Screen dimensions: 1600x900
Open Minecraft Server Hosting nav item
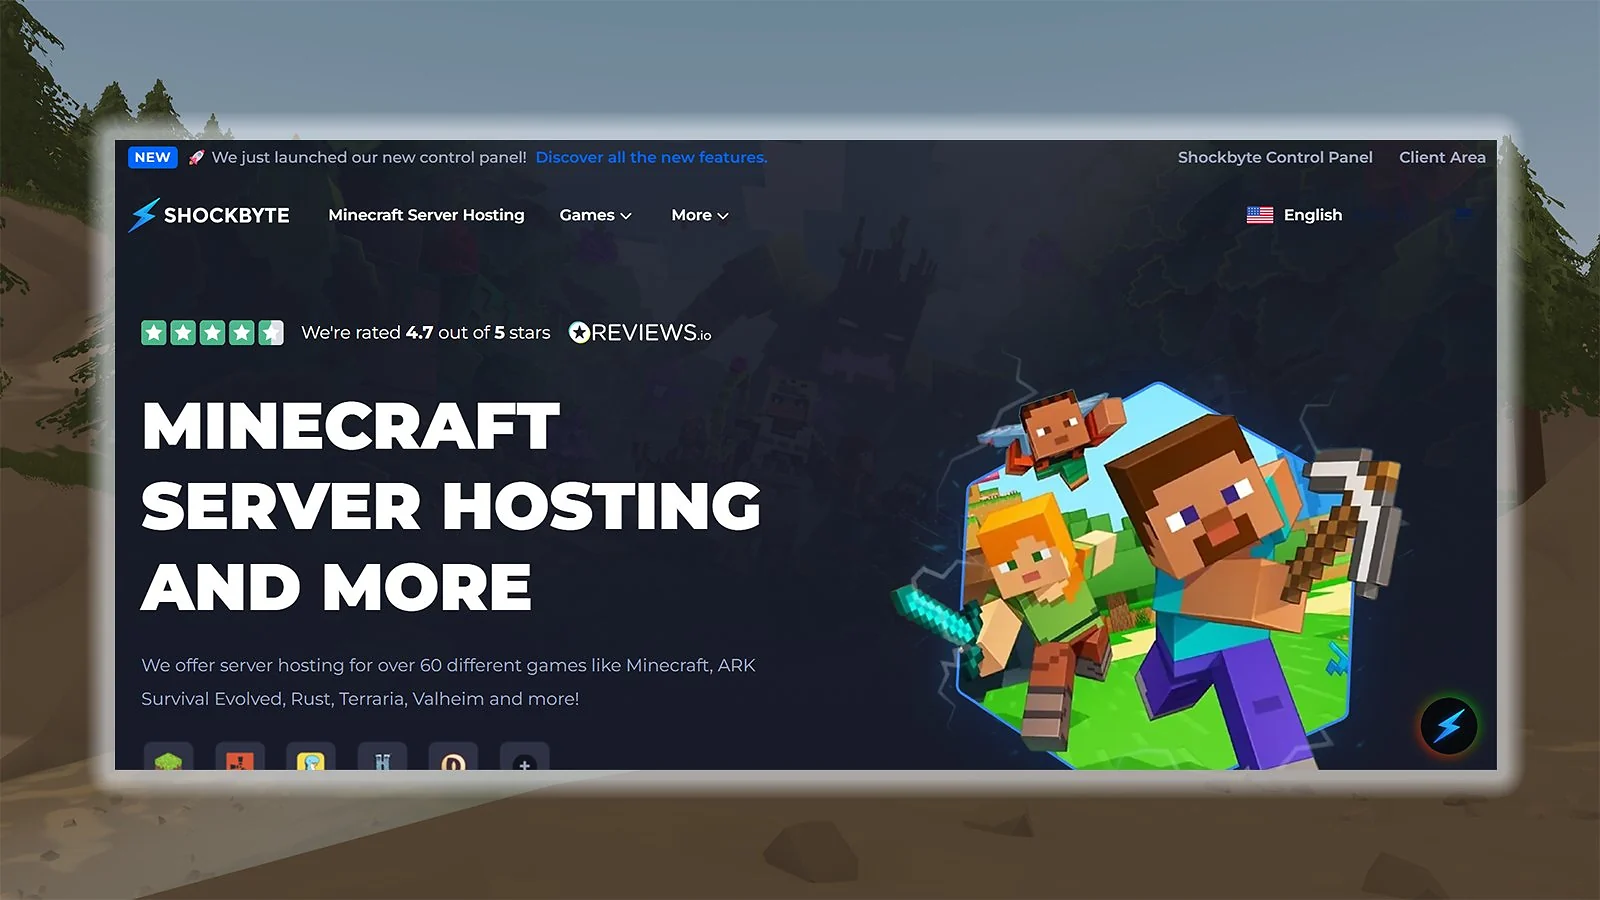[426, 215]
